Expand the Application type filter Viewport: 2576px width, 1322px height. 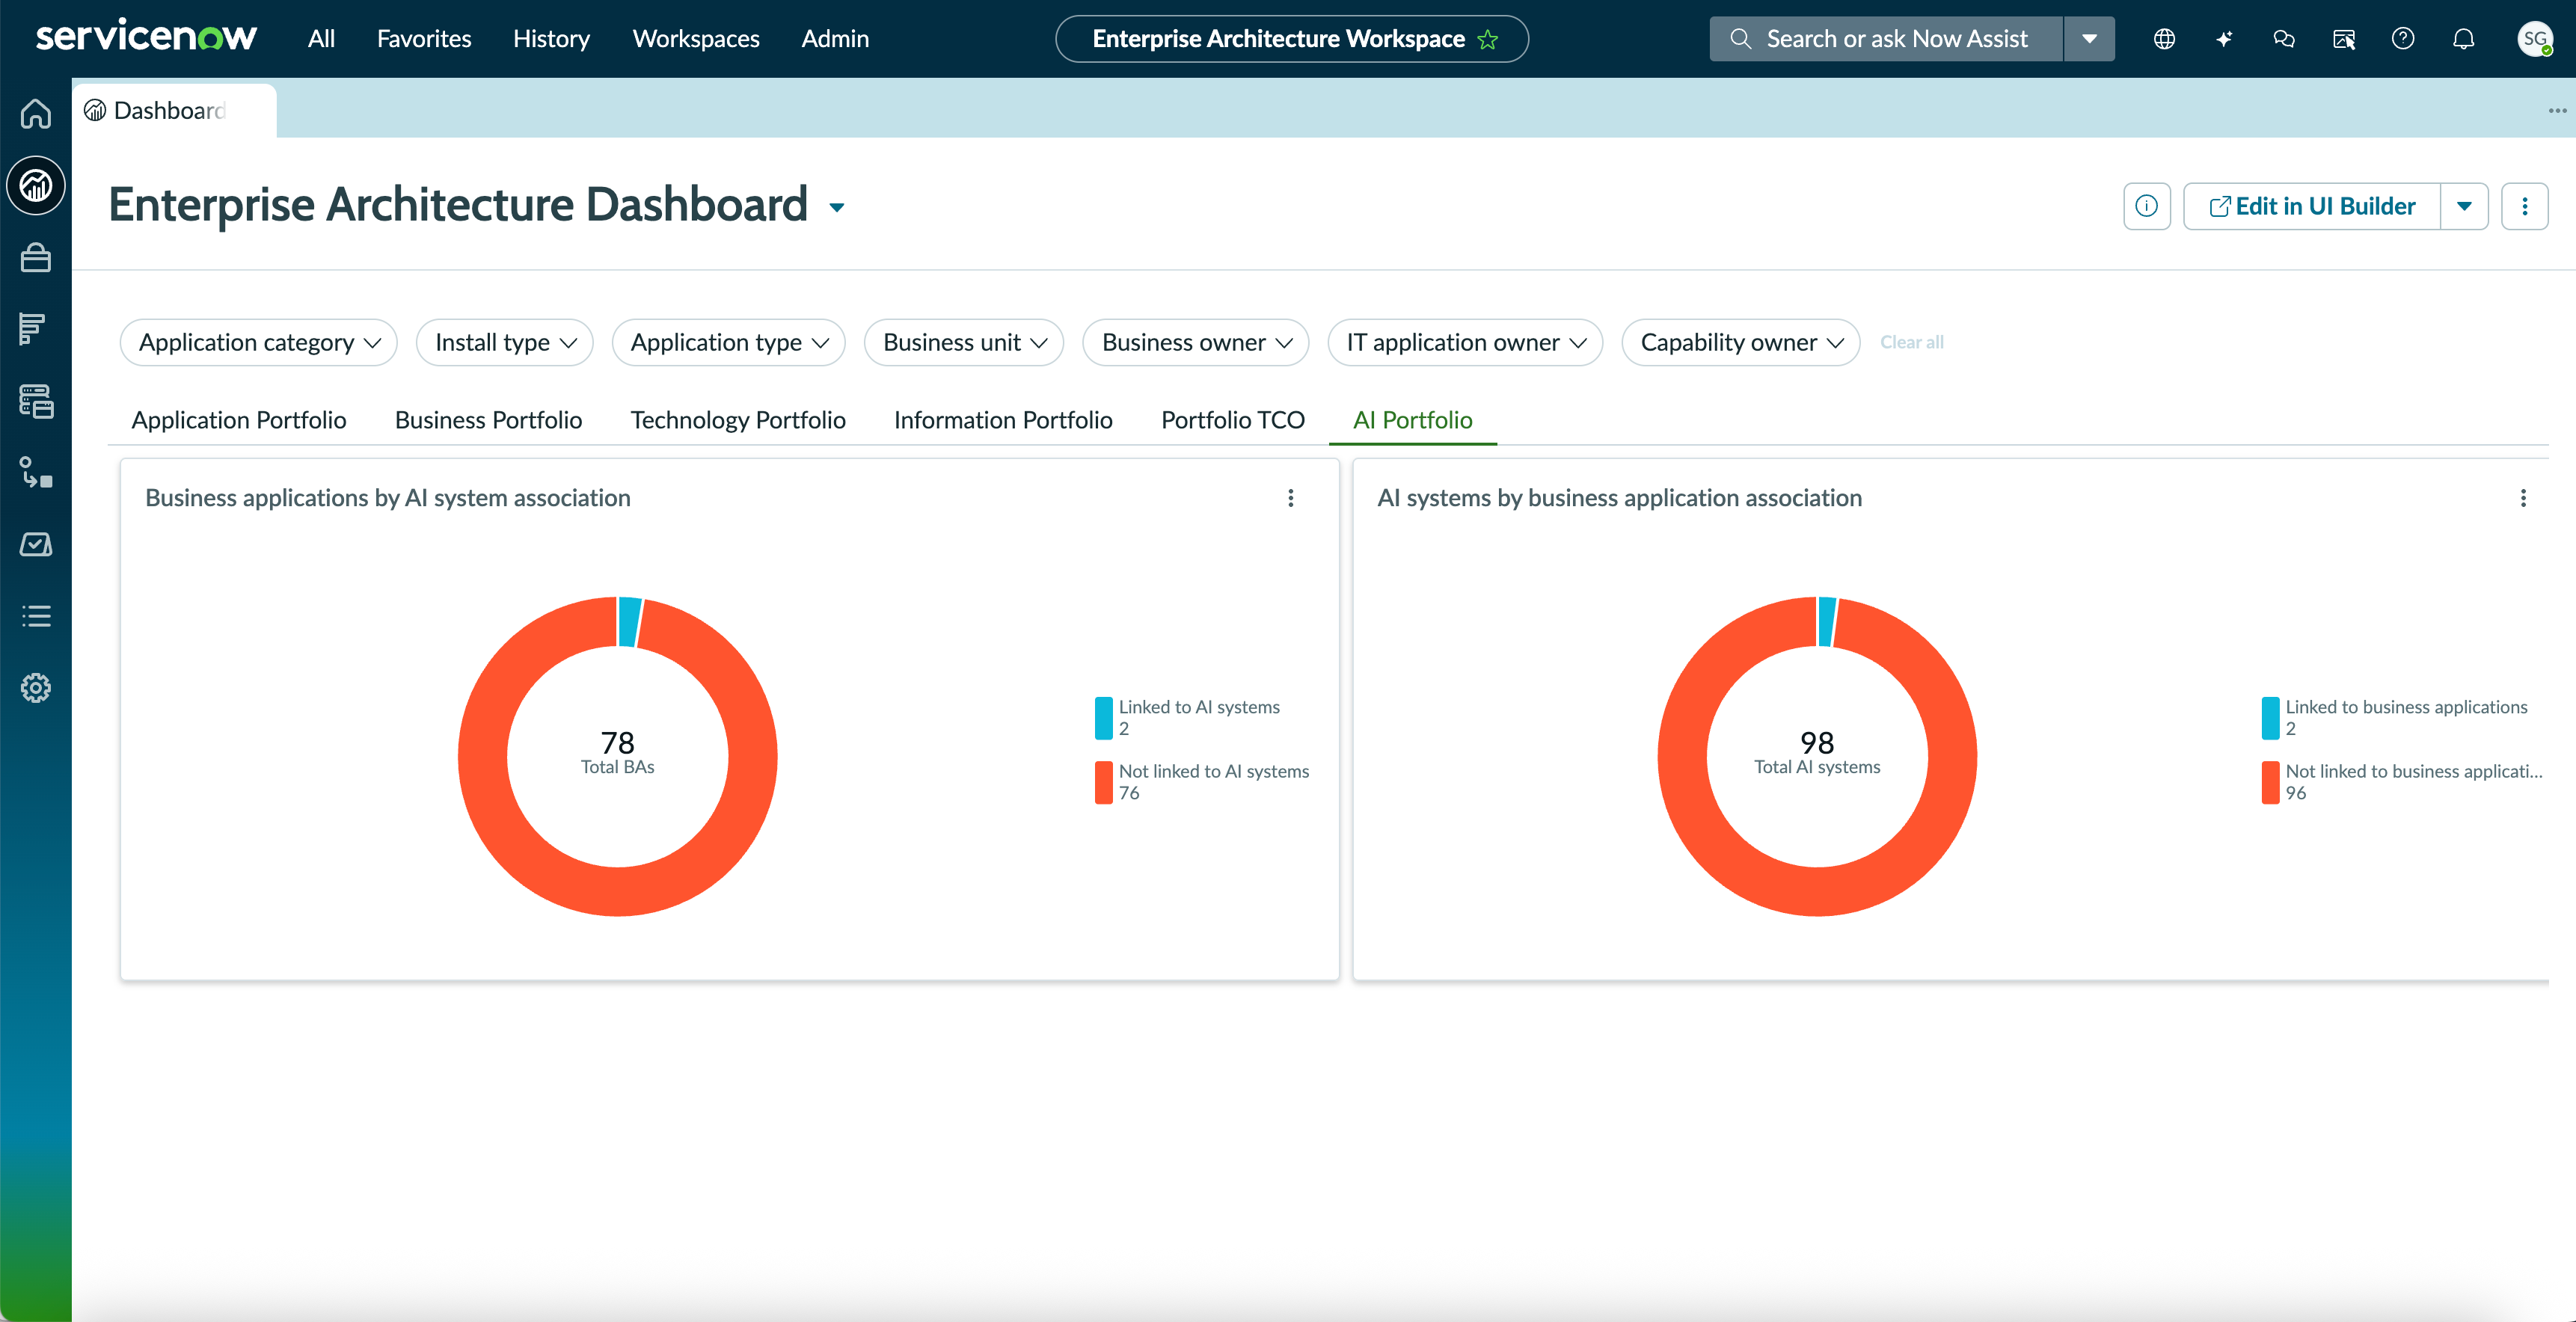pos(729,342)
